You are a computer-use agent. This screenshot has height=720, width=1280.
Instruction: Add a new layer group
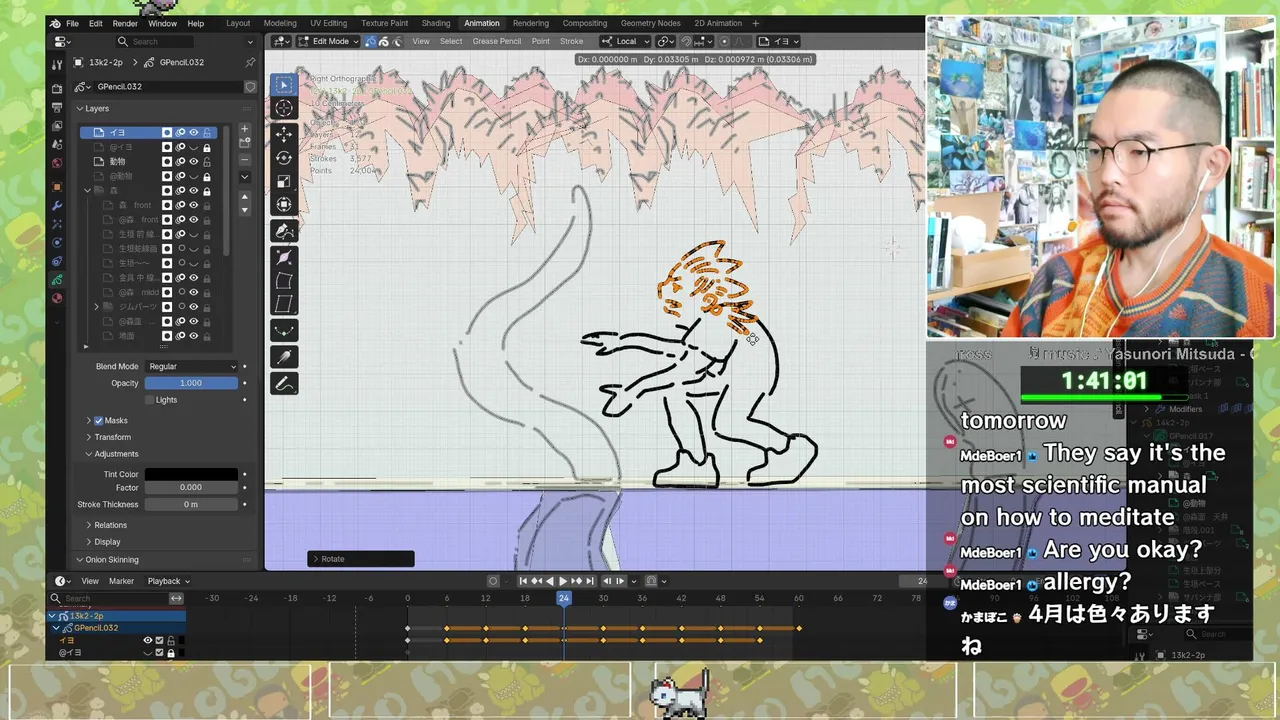[244, 143]
